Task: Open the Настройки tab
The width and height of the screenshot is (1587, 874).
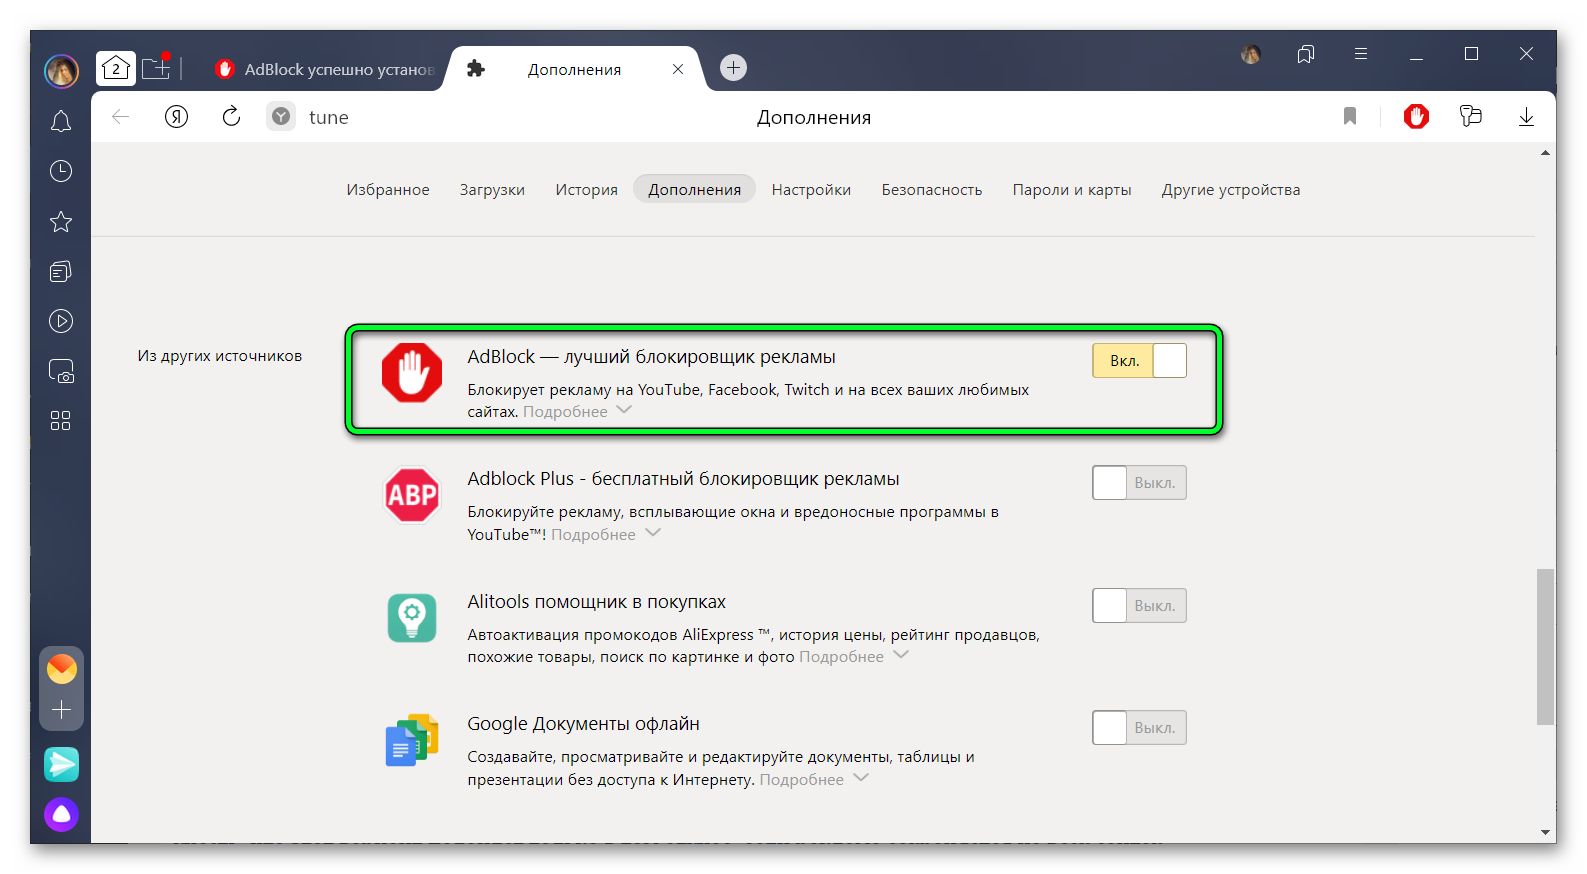Action: click(811, 190)
